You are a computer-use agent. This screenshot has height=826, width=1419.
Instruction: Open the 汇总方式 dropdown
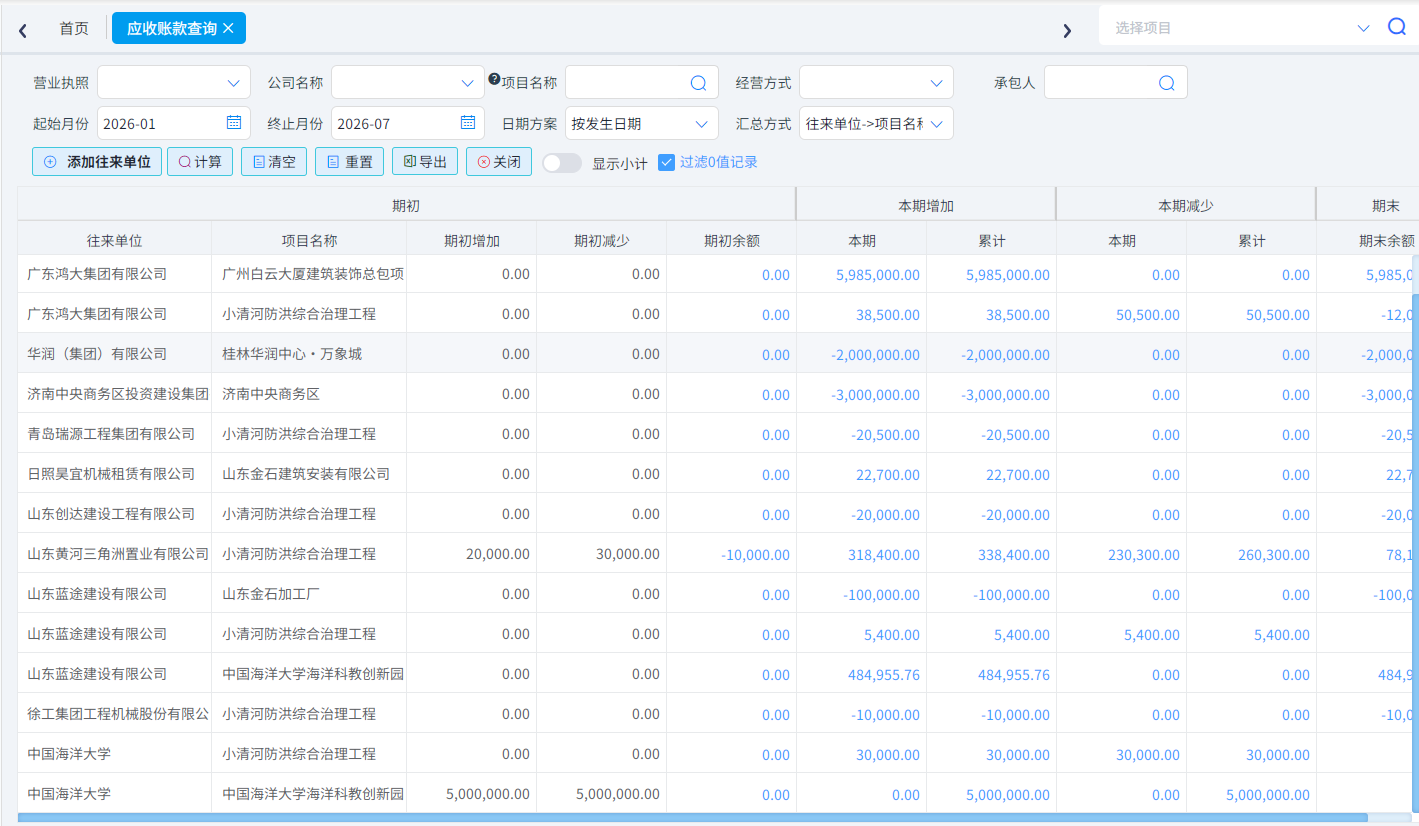[x=876, y=124]
